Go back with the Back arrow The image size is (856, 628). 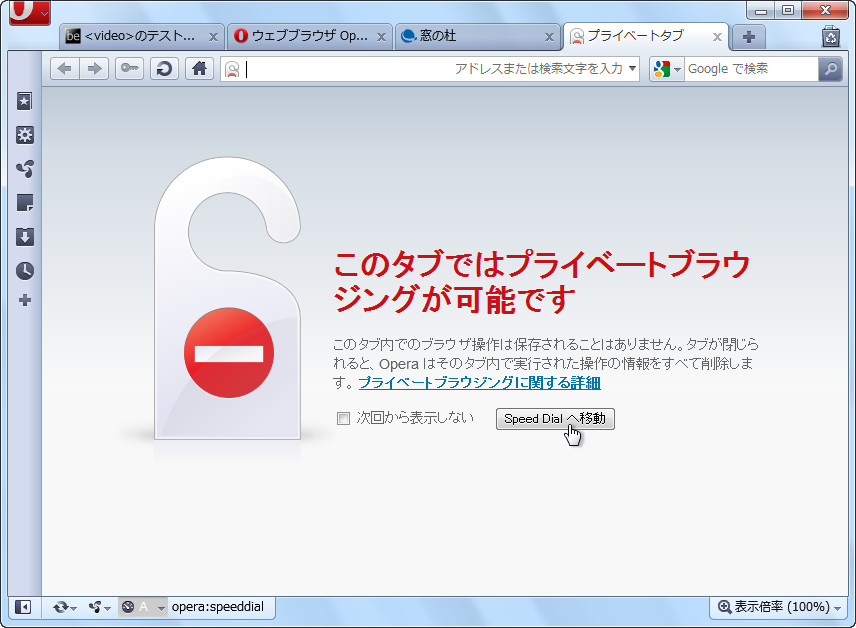[x=65, y=69]
